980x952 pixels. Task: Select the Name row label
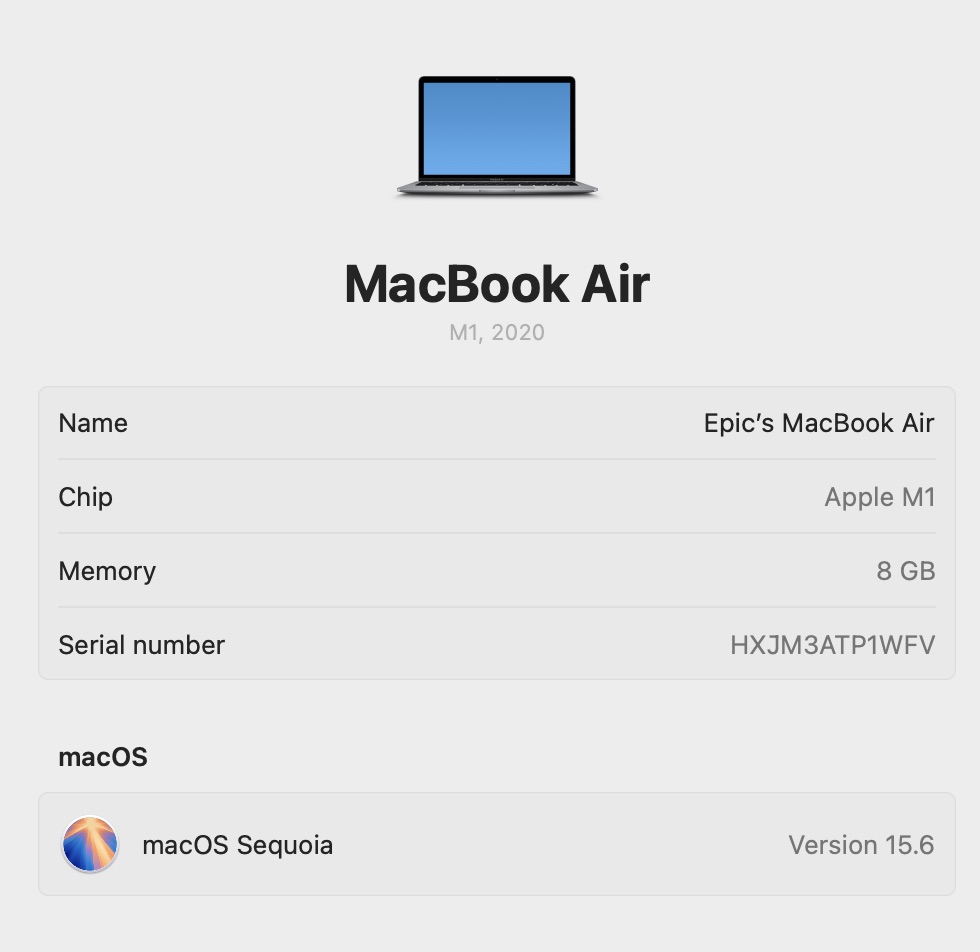(x=93, y=423)
